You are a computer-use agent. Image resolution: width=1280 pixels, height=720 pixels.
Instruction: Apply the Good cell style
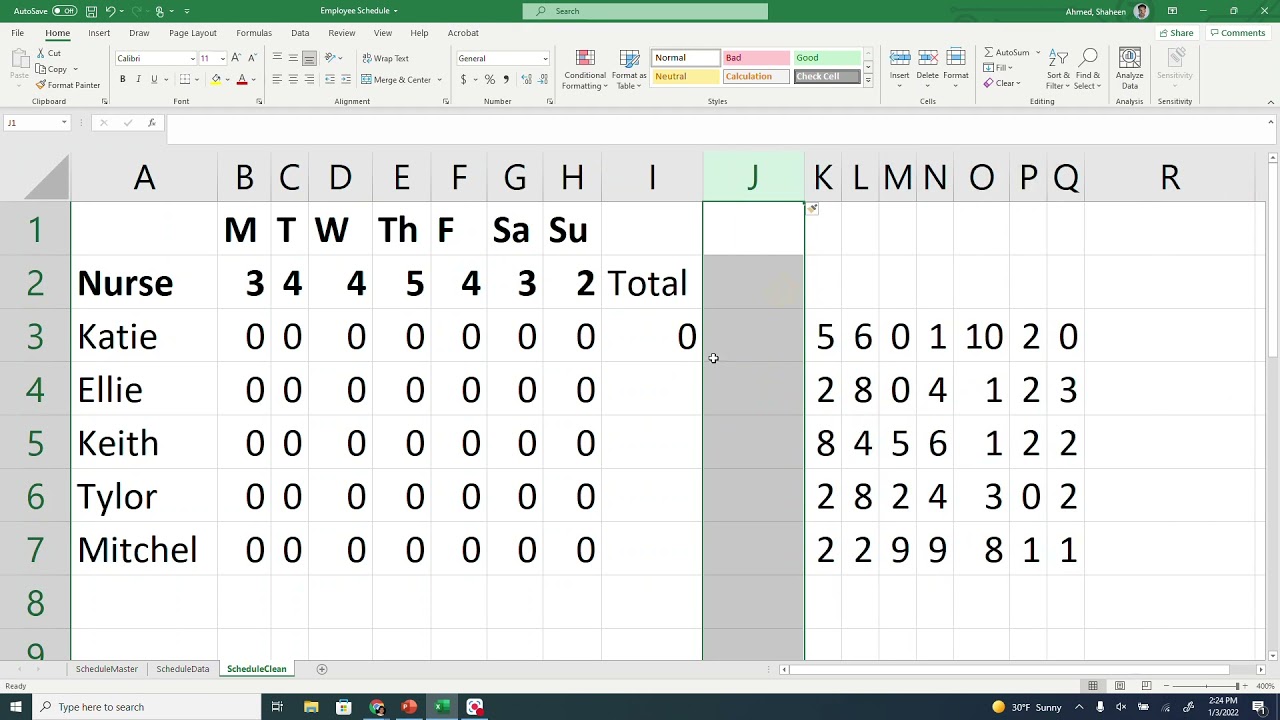coord(827,58)
